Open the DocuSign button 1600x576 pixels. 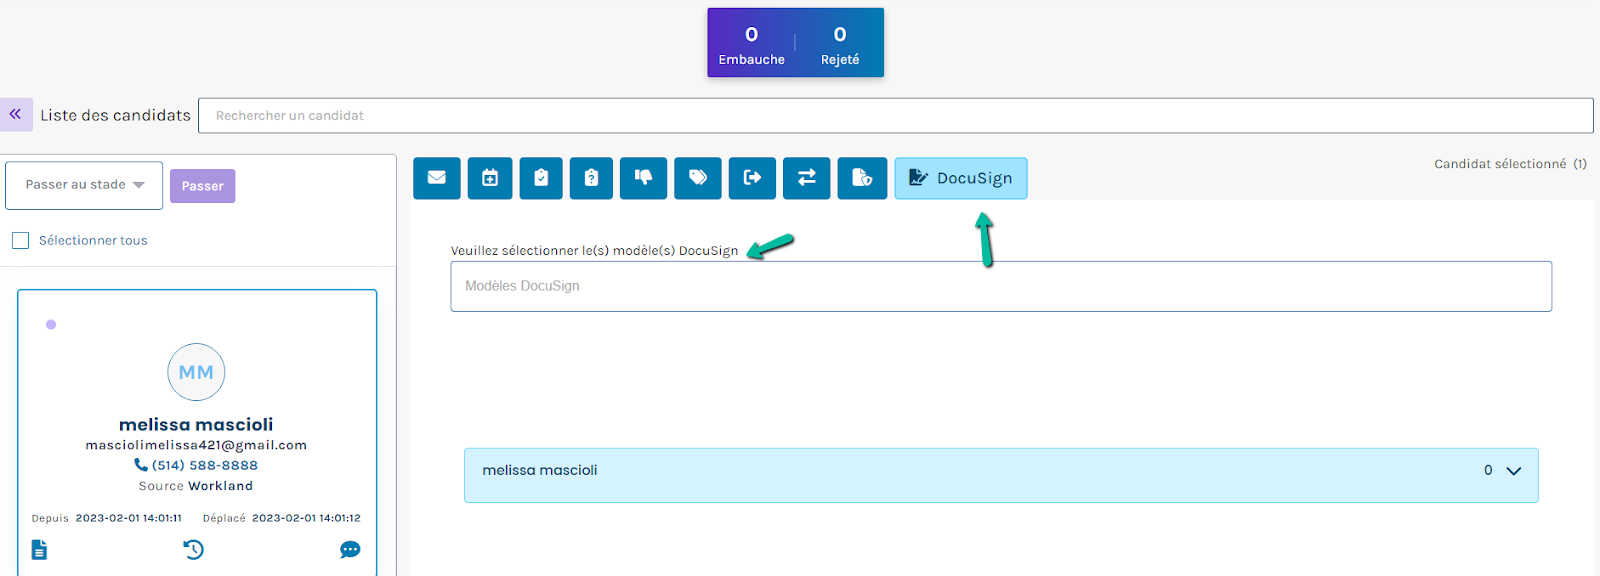960,178
